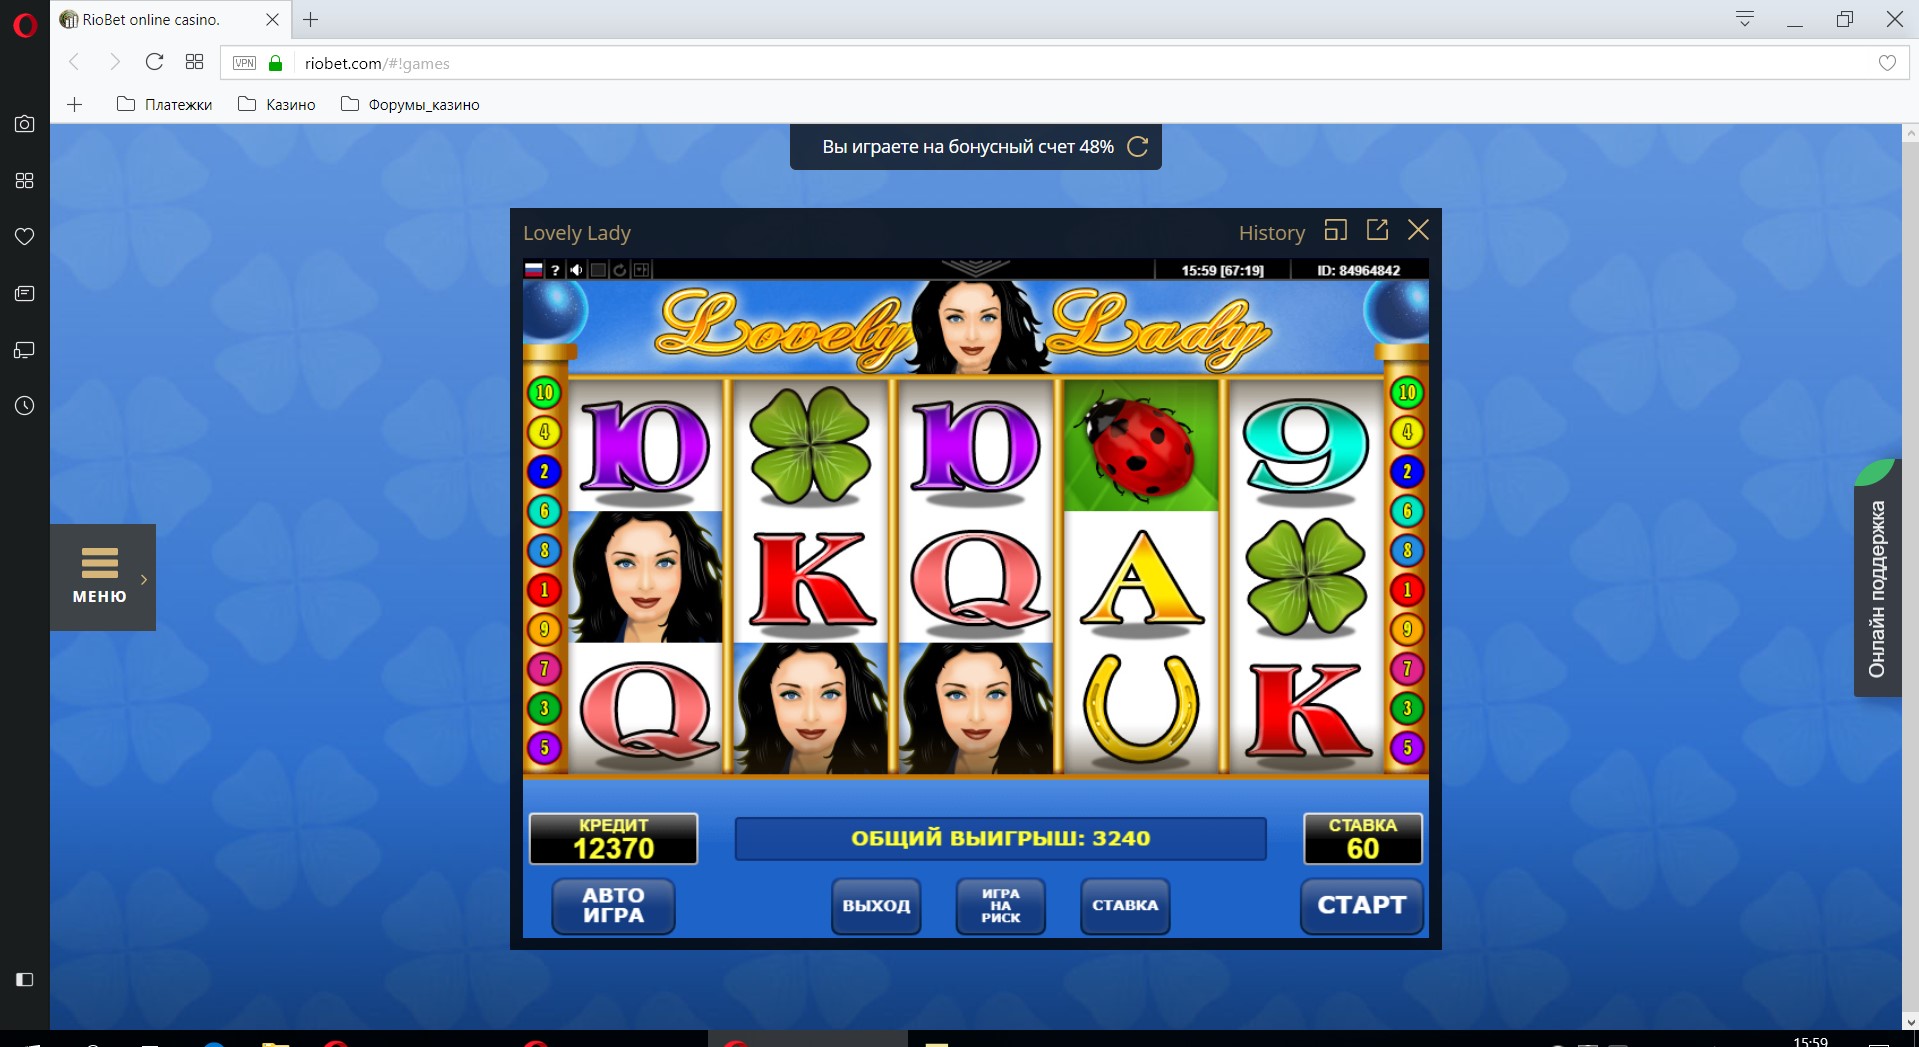
Task: Shrink the Lovely Lady game window
Action: (1336, 231)
